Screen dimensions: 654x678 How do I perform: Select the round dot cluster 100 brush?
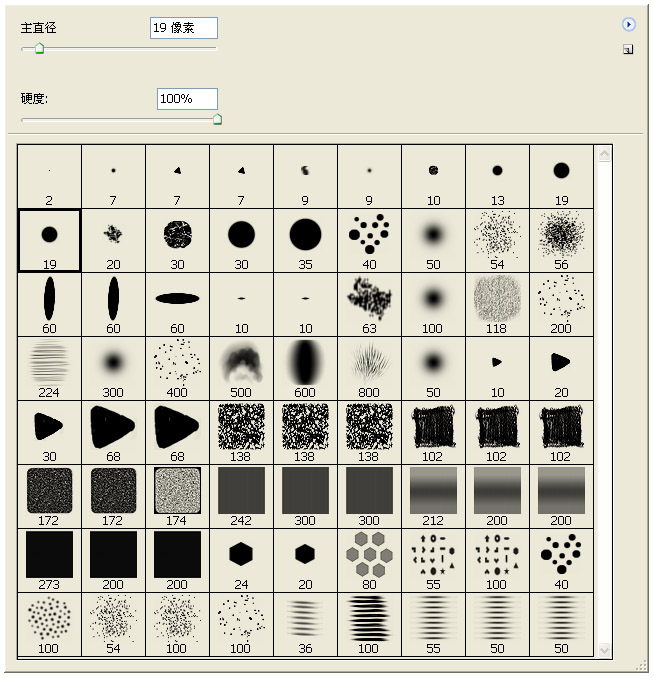49,624
